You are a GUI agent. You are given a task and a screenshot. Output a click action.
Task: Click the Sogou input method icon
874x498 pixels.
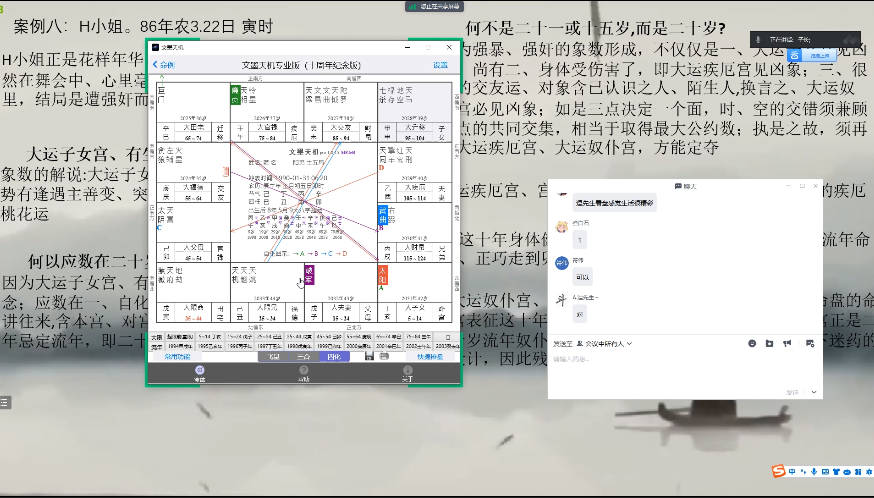pyautogui.click(x=777, y=471)
